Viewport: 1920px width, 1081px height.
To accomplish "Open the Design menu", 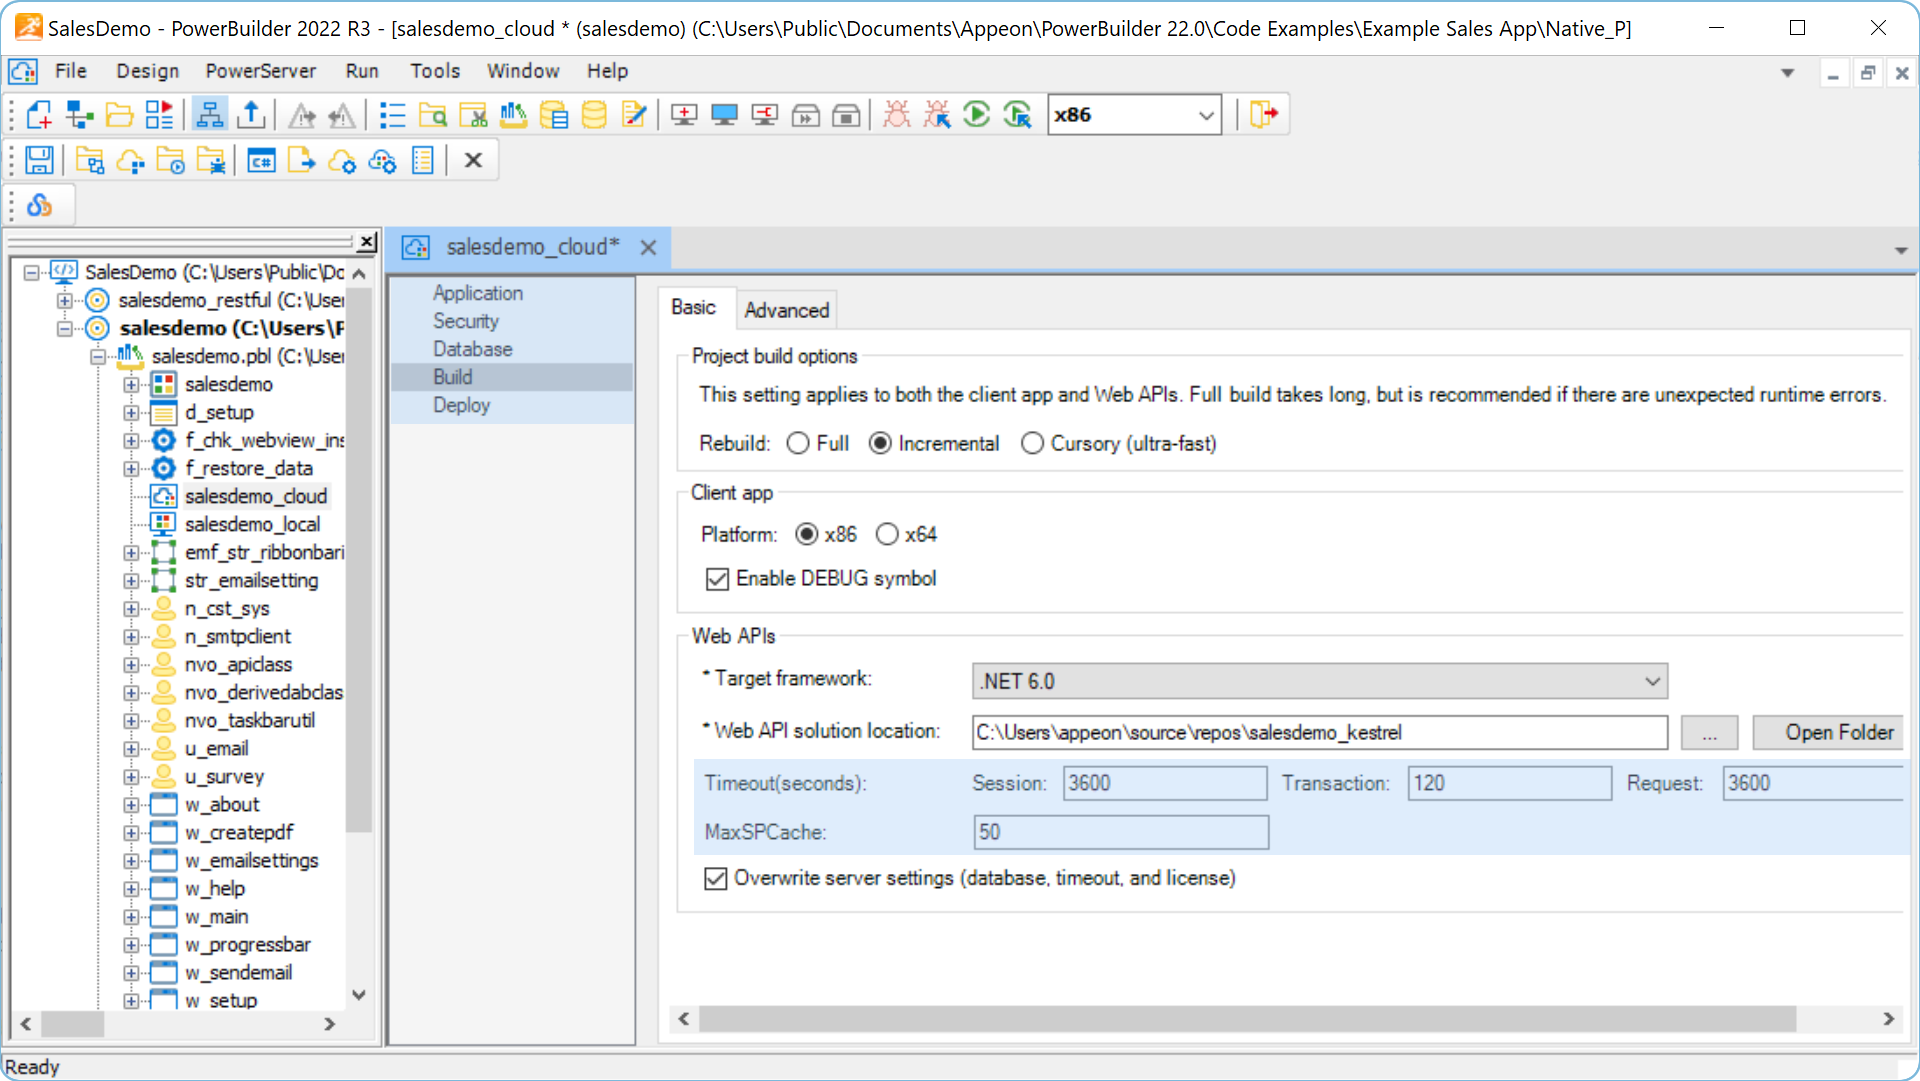I will click(147, 71).
